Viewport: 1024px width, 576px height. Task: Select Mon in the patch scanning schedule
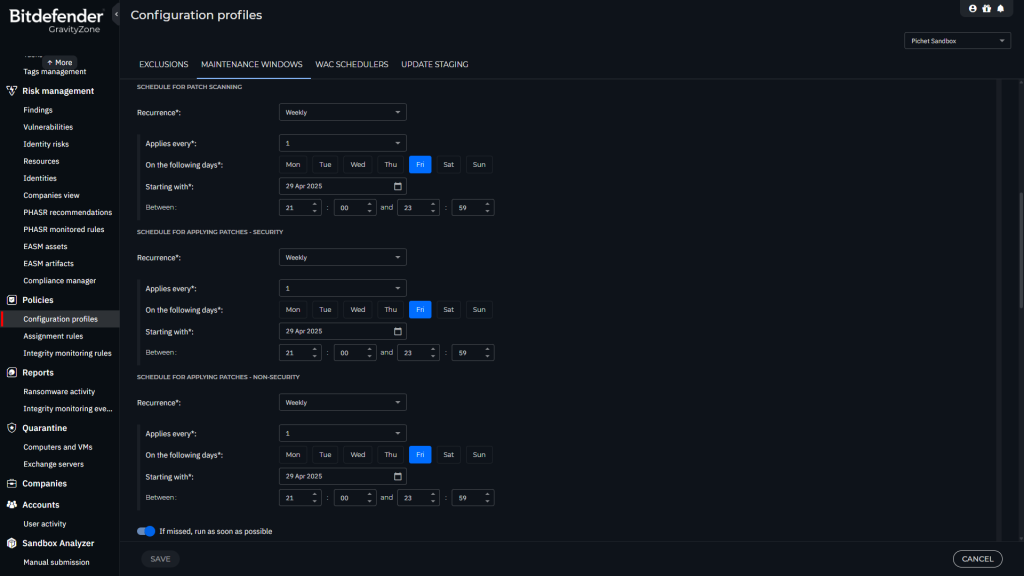(x=293, y=165)
